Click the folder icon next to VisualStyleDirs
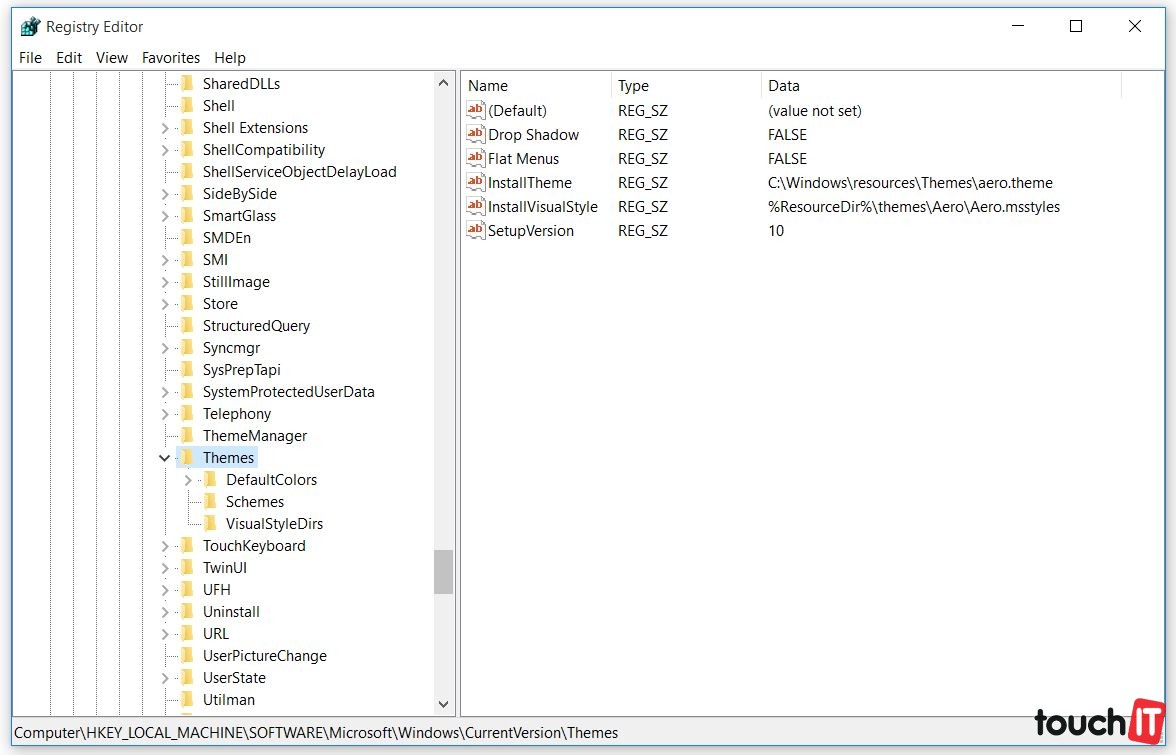 click(210, 524)
